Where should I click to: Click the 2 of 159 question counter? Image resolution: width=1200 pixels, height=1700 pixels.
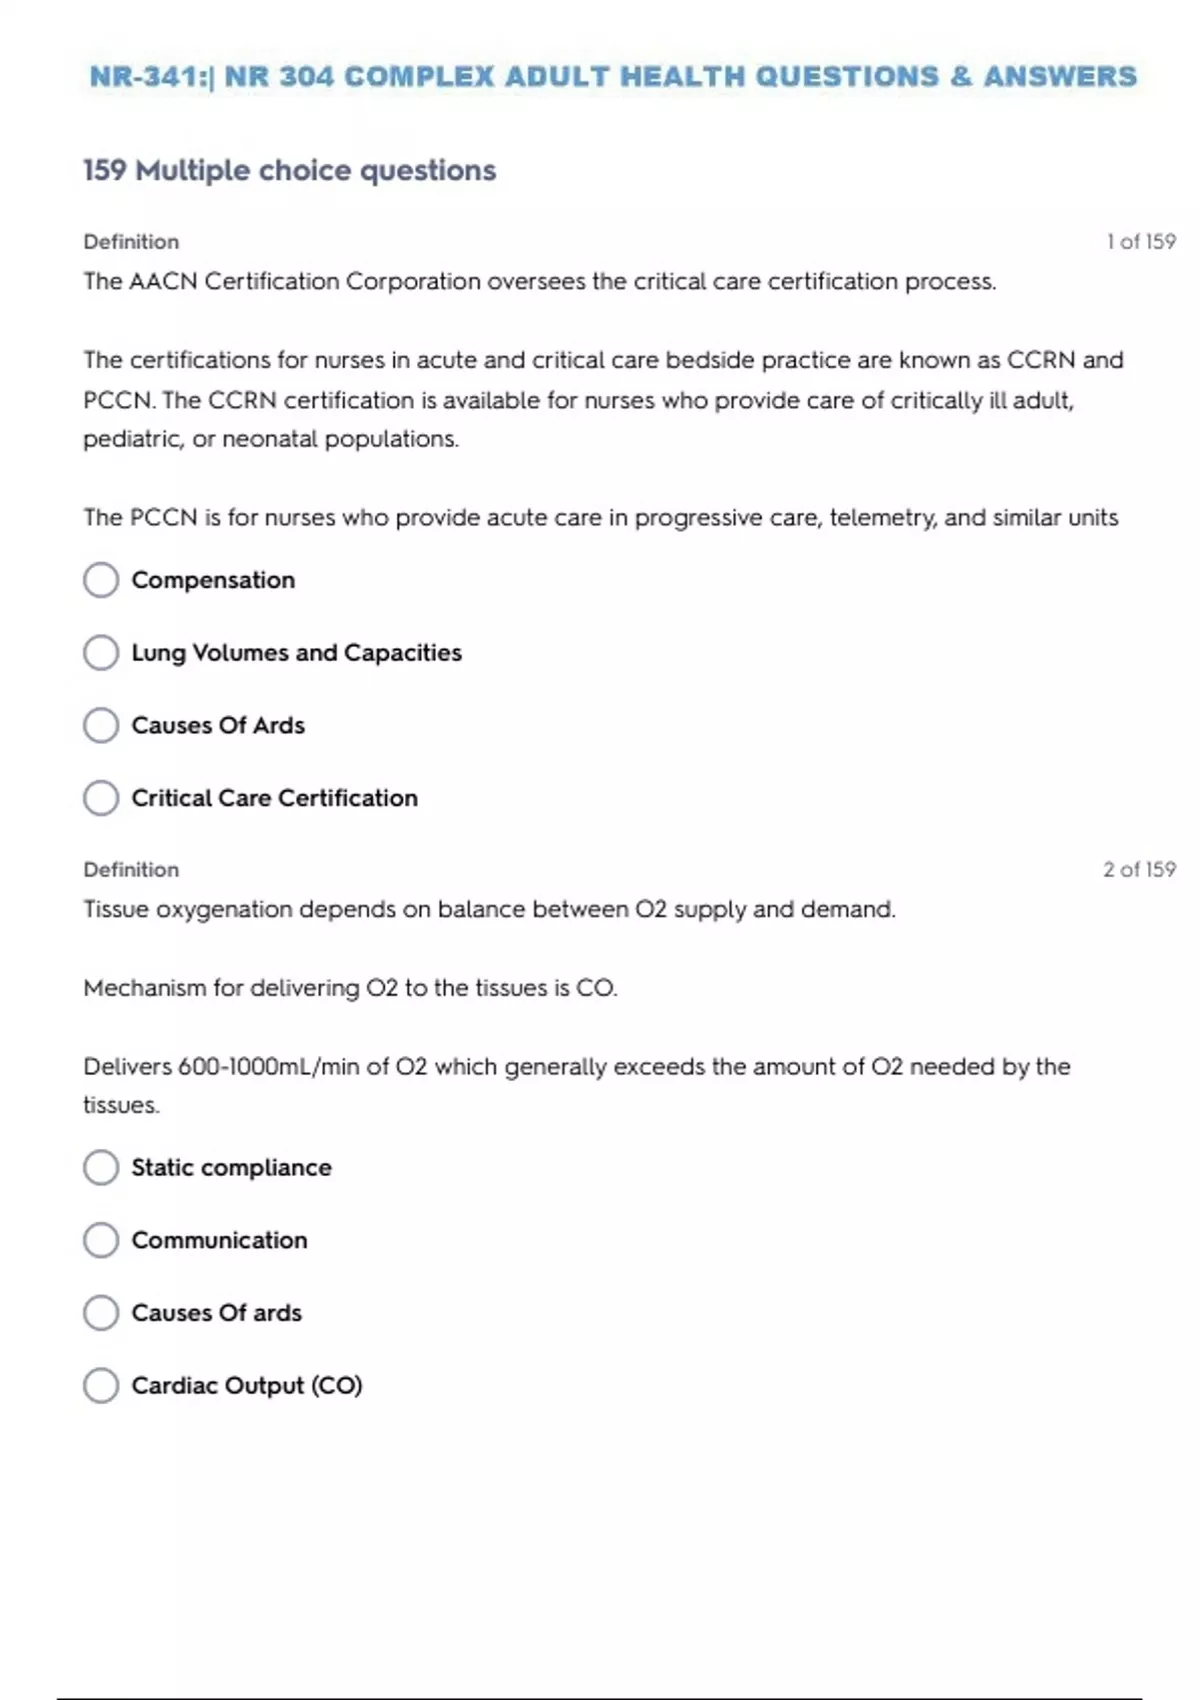[x=1139, y=870]
